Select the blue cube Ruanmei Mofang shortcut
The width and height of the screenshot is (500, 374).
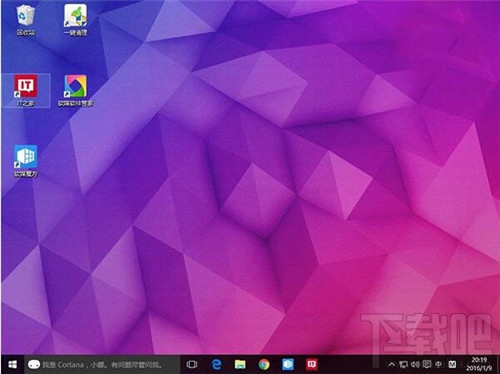(x=26, y=161)
